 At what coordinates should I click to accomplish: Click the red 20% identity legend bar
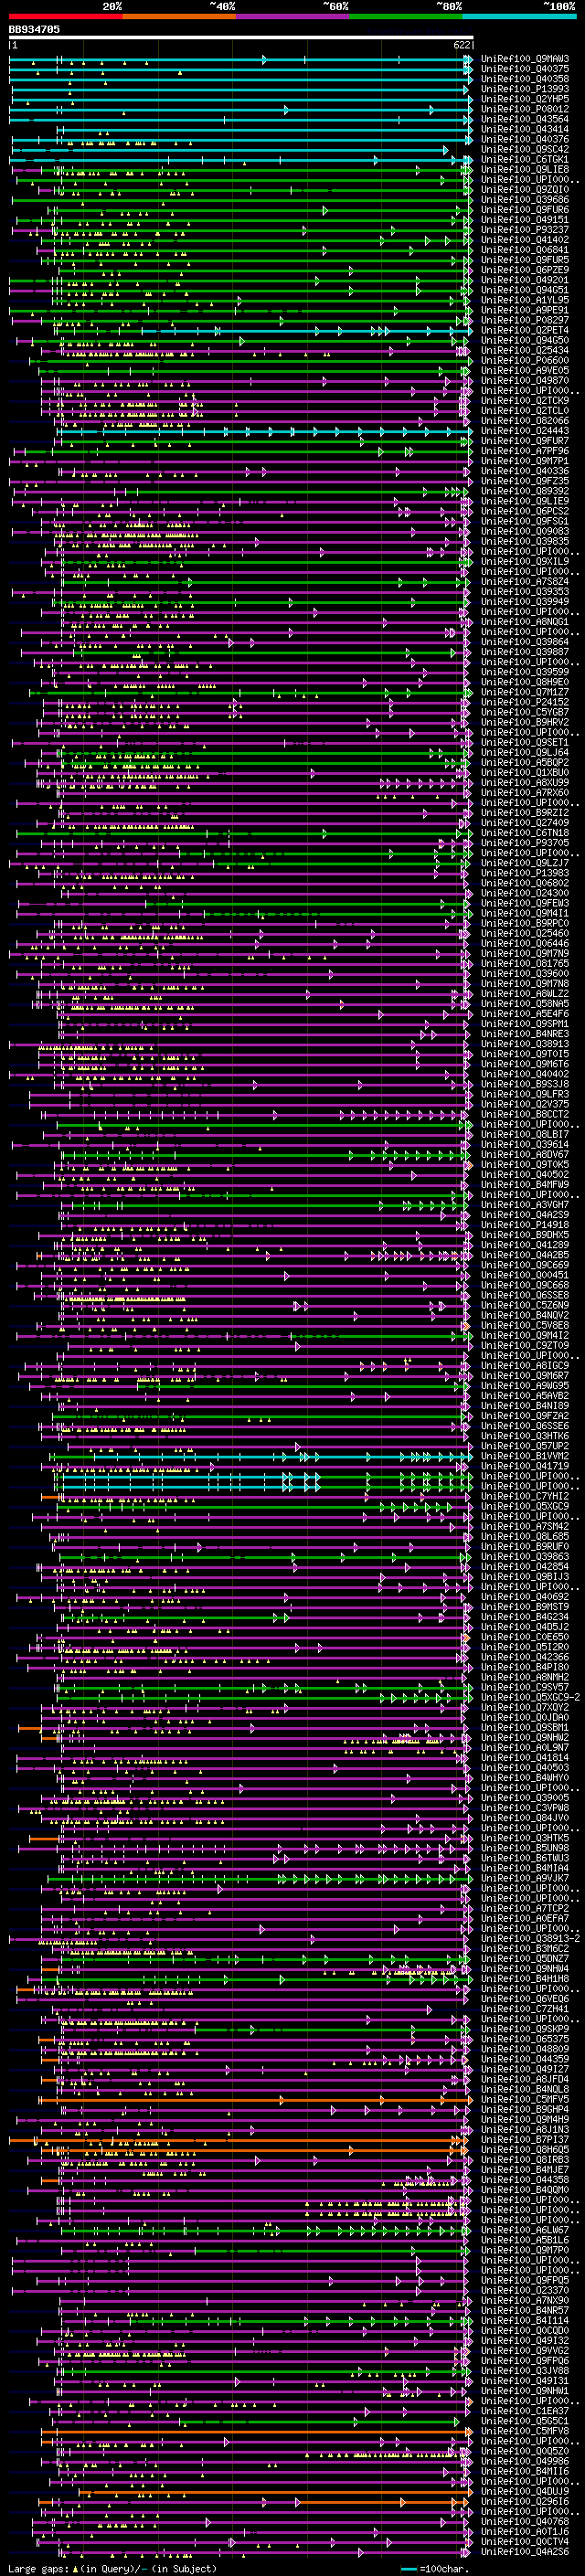[65, 17]
